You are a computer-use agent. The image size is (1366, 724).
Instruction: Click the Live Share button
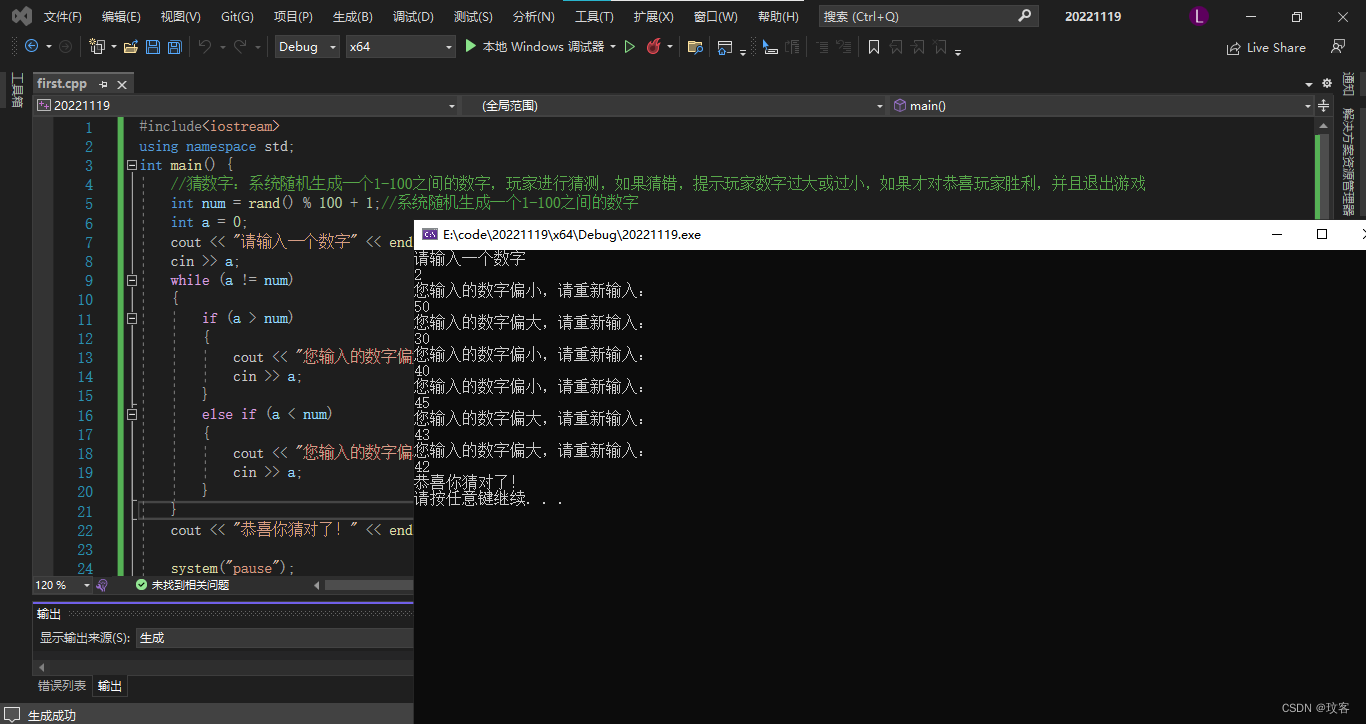1266,47
